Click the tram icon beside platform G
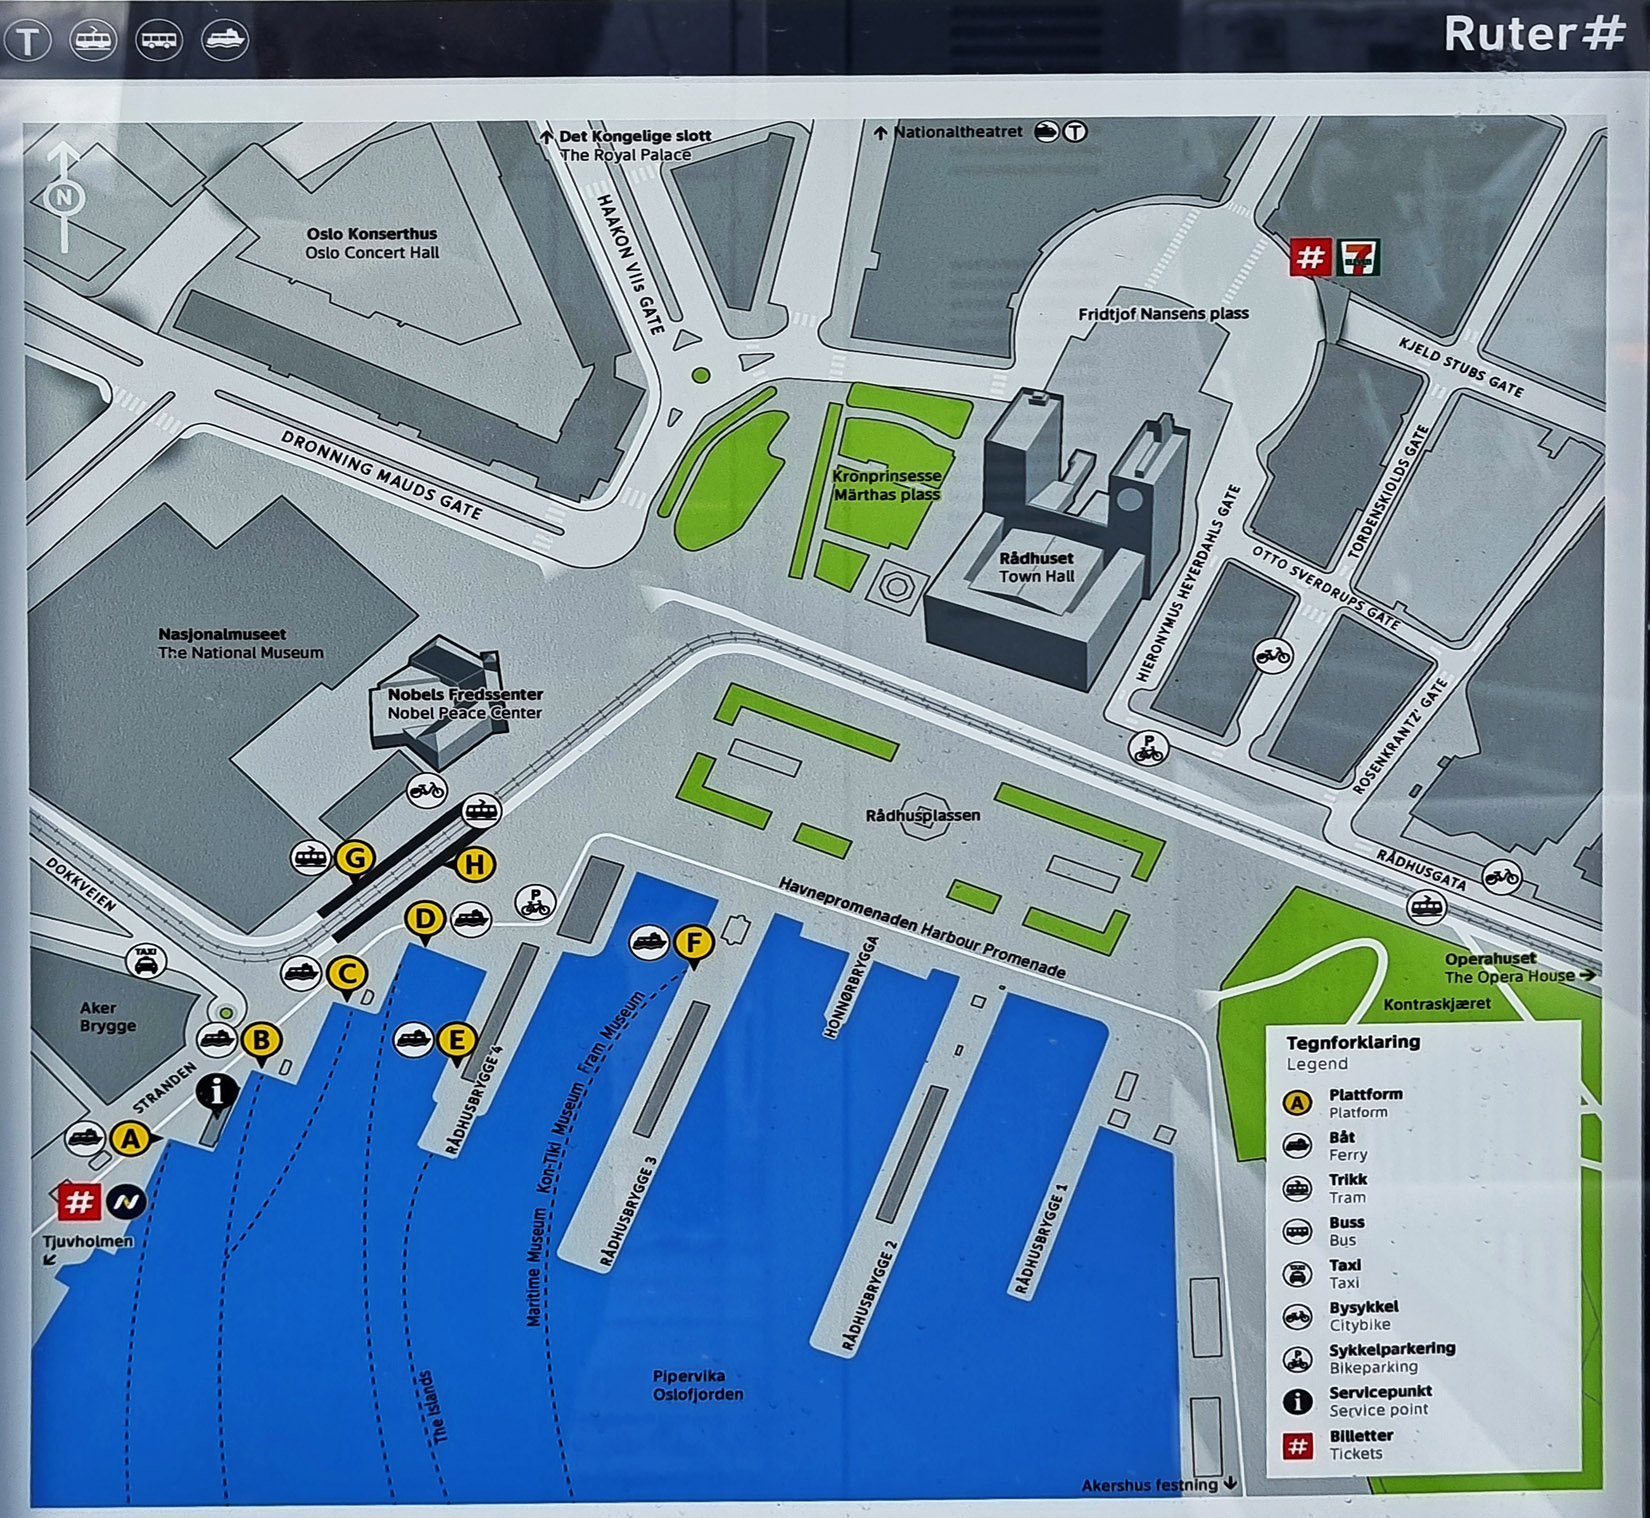 point(311,858)
